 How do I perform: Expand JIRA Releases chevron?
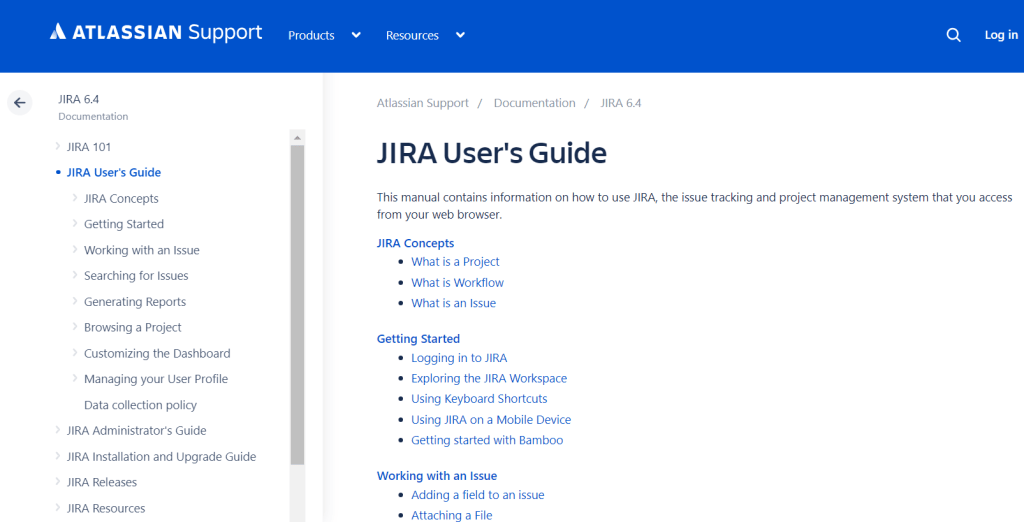coord(58,481)
